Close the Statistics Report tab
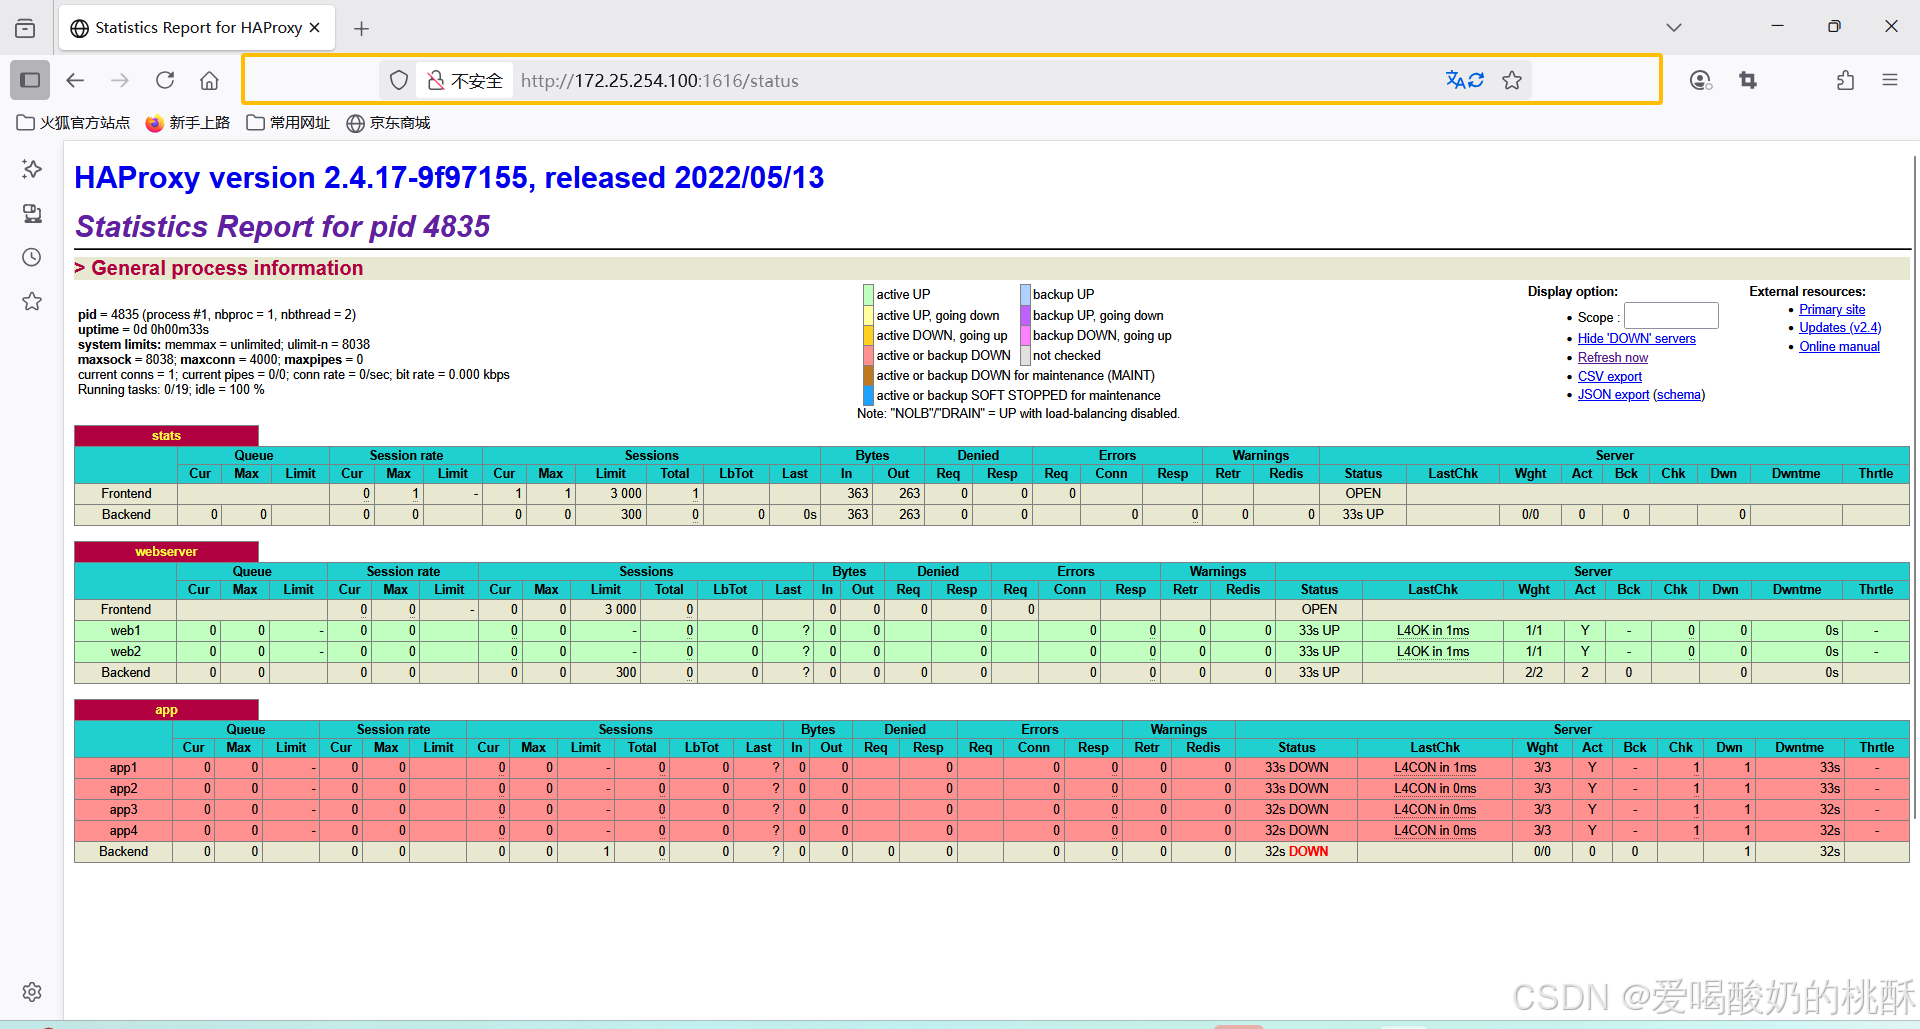Viewport: 1920px width, 1029px height. [x=314, y=28]
